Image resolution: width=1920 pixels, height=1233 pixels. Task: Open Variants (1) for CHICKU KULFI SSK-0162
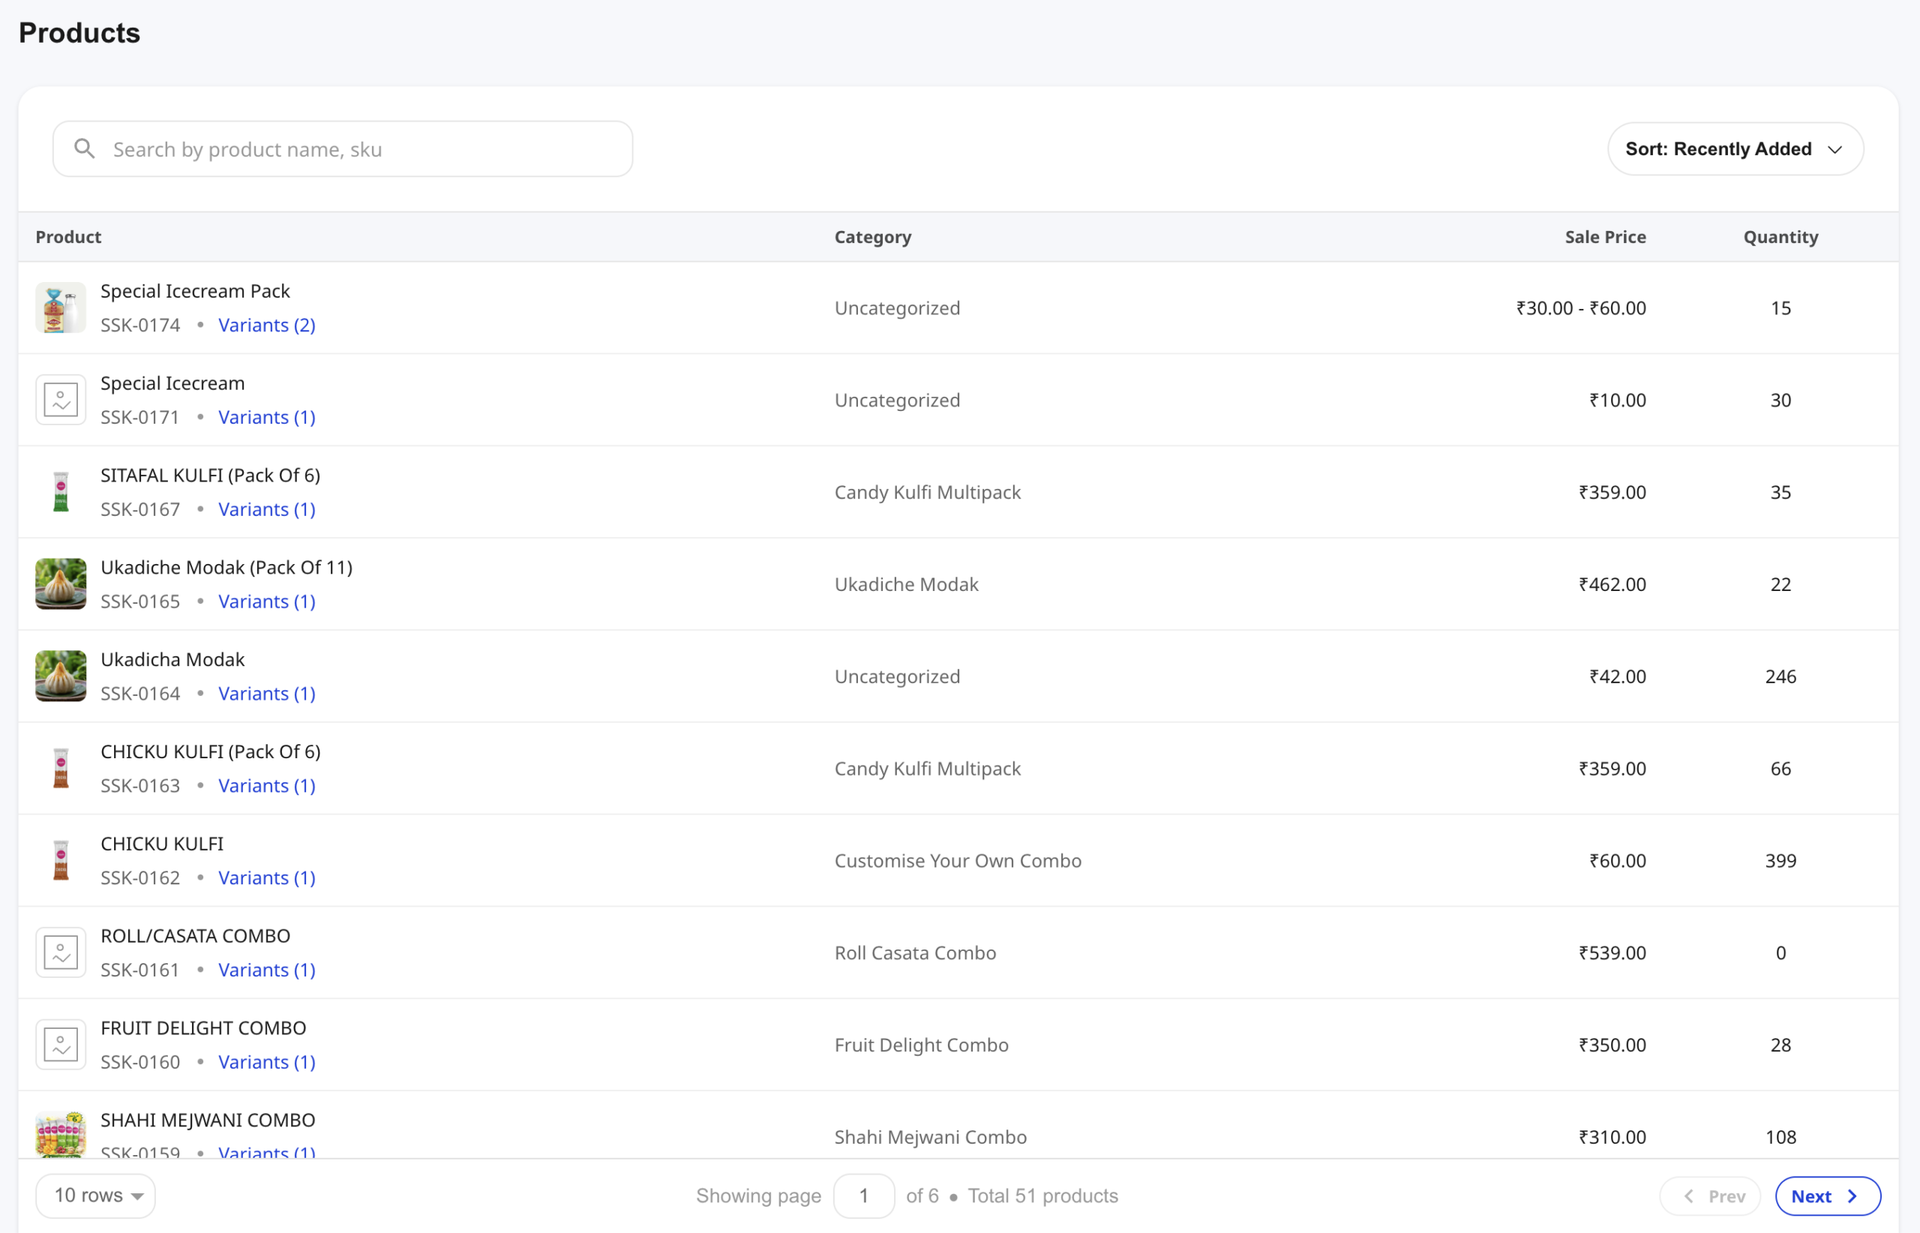267,877
